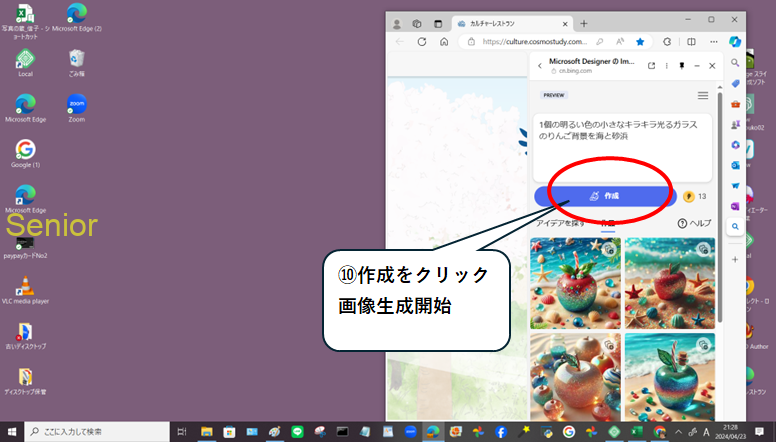Click the Edge address bar URL

[534, 42]
